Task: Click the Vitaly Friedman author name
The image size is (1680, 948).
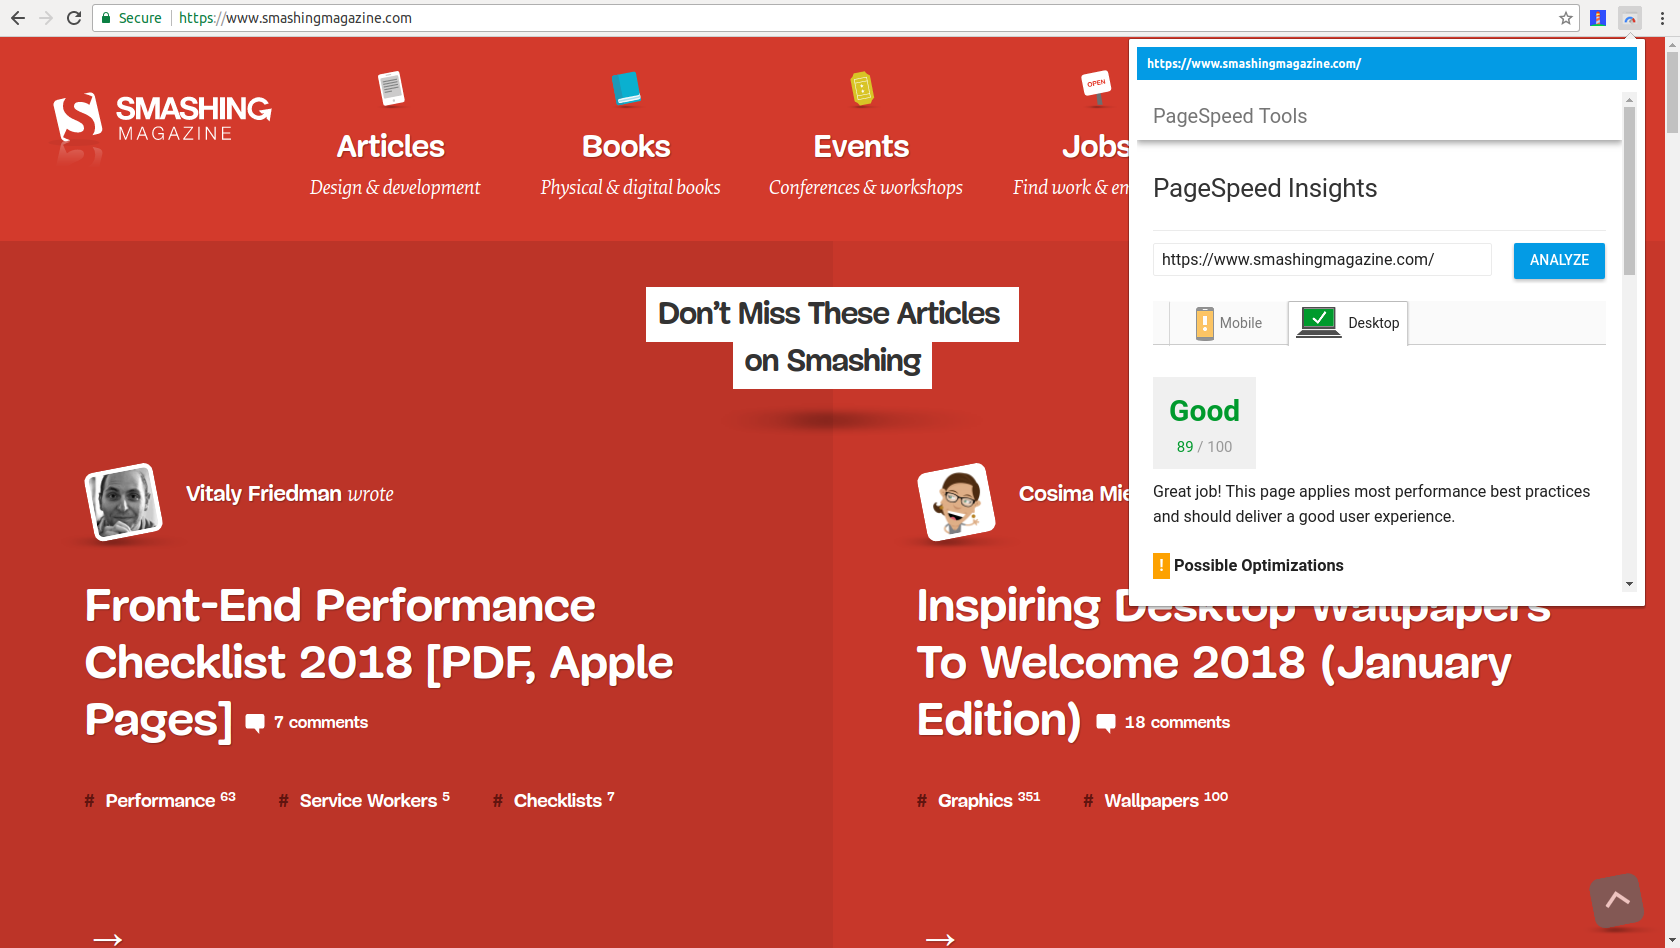Action: click(264, 493)
